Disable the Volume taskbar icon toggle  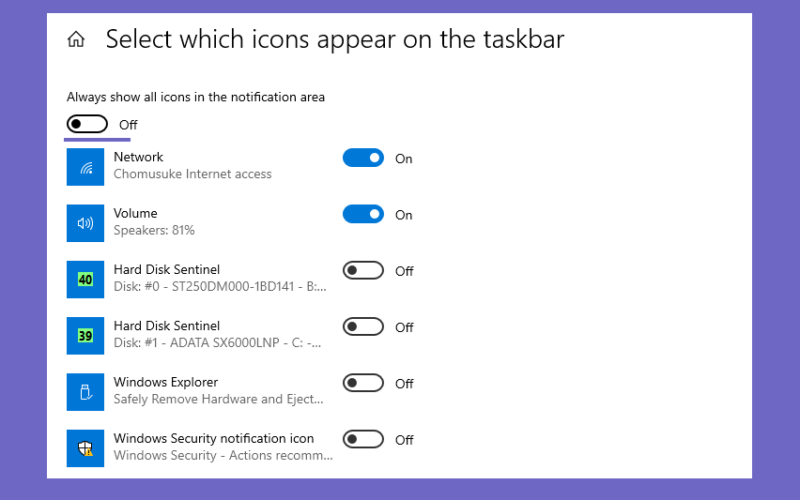point(363,214)
